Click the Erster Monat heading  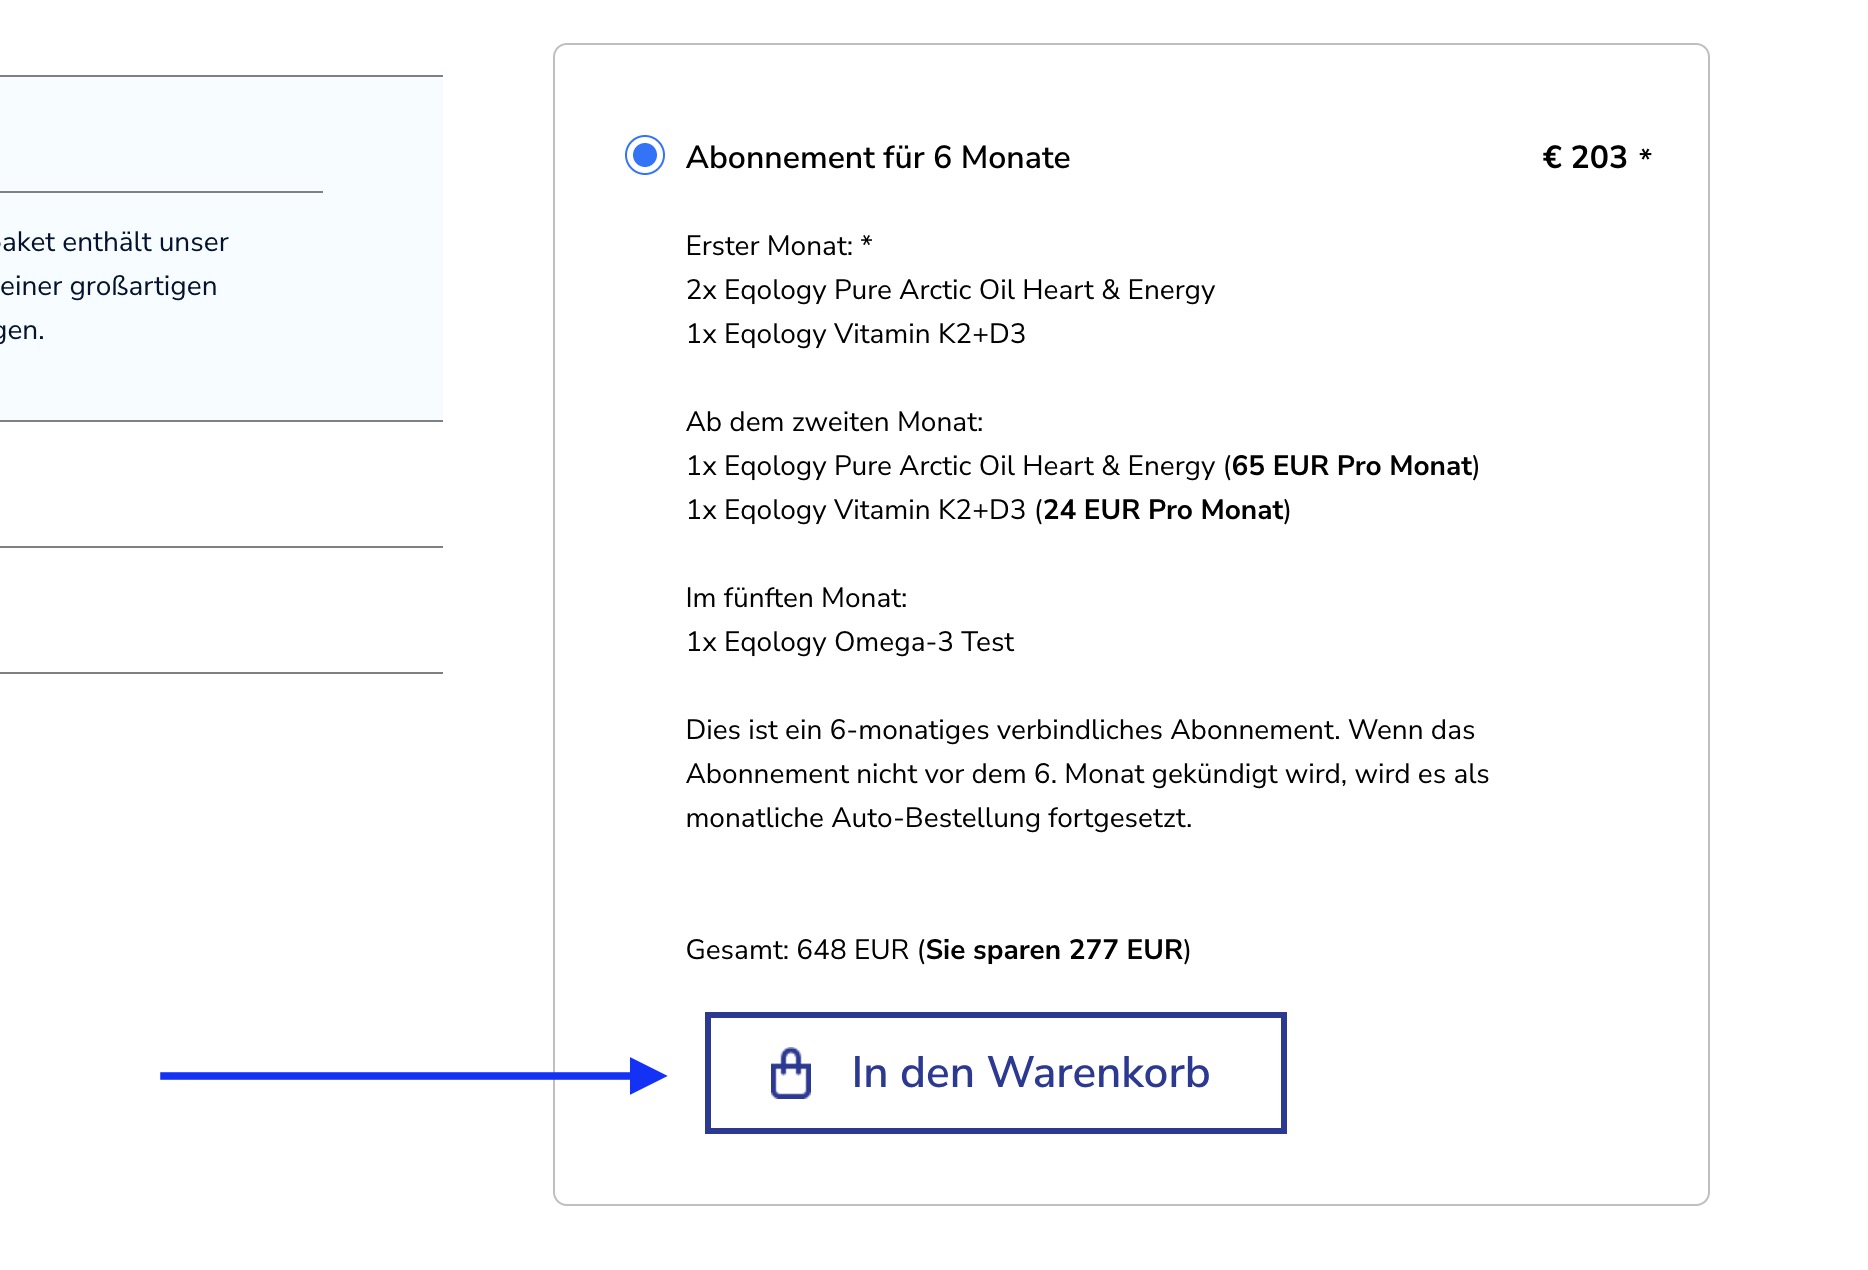pyautogui.click(x=779, y=245)
